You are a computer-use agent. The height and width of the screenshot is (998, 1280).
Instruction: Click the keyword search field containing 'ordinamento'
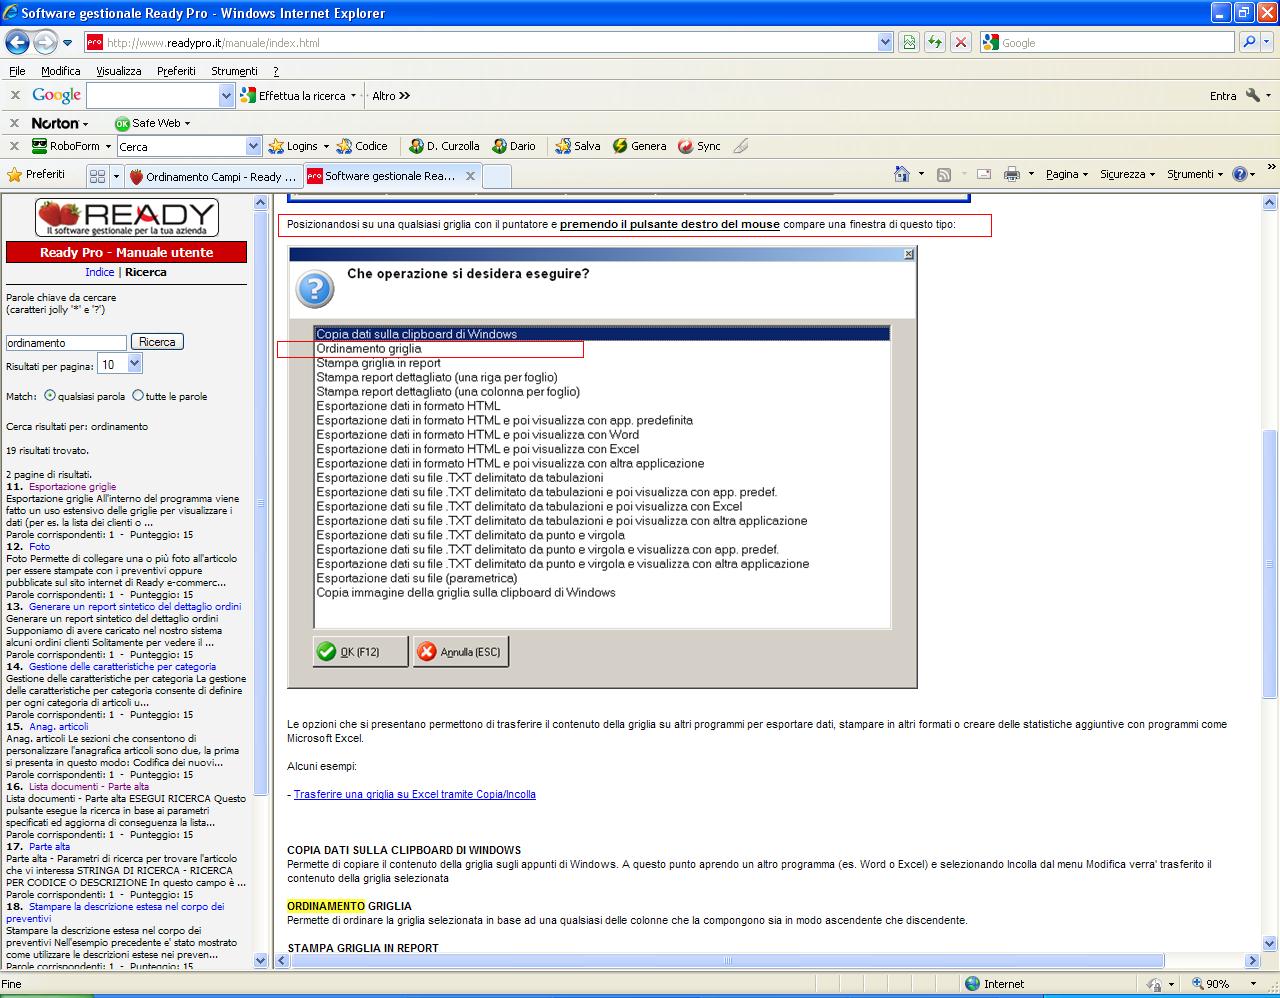[66, 342]
